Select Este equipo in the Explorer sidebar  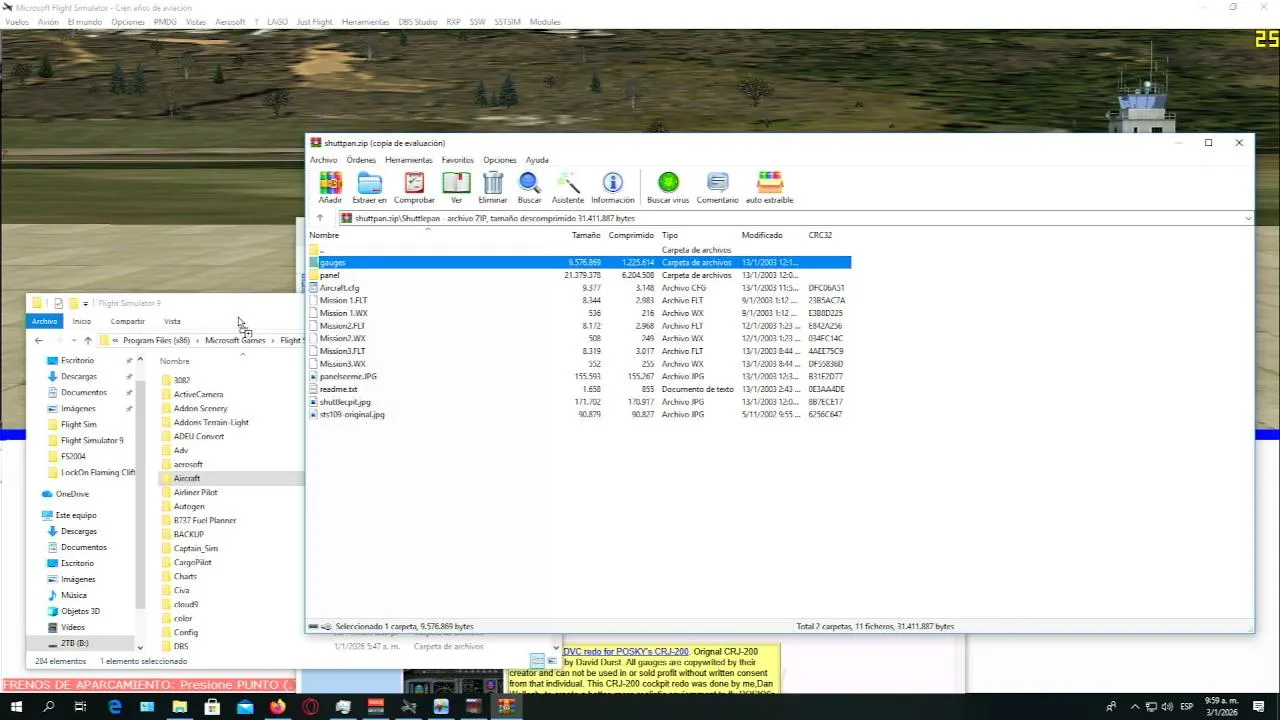(x=76, y=515)
